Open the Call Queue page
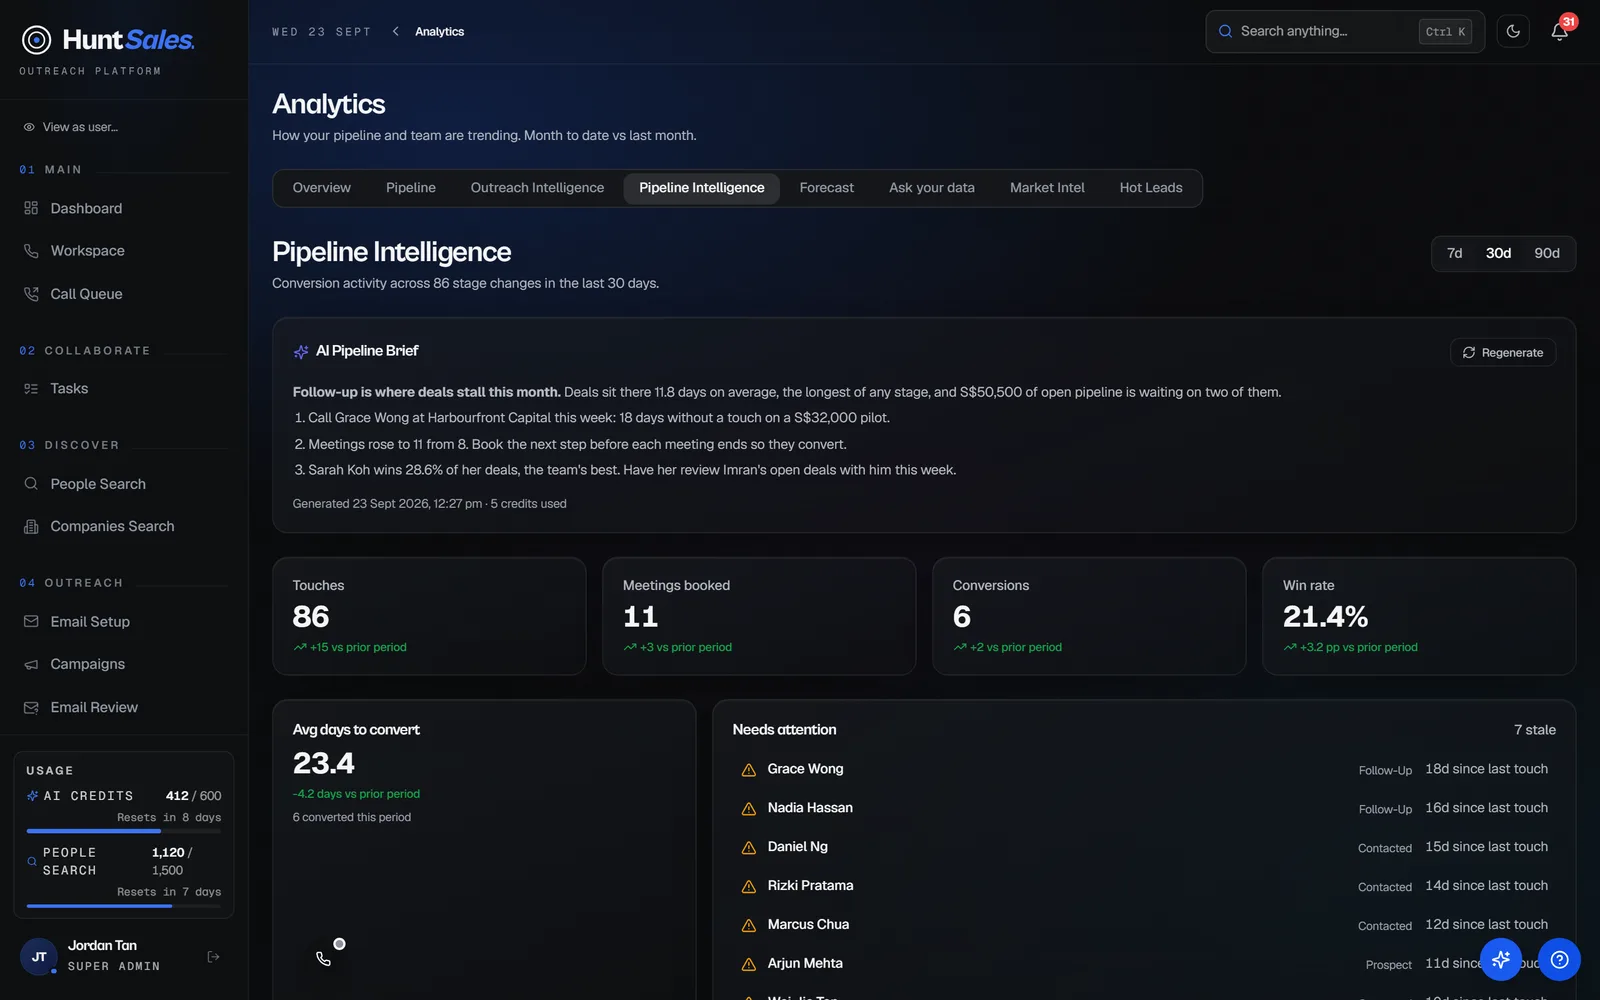 tap(124, 294)
